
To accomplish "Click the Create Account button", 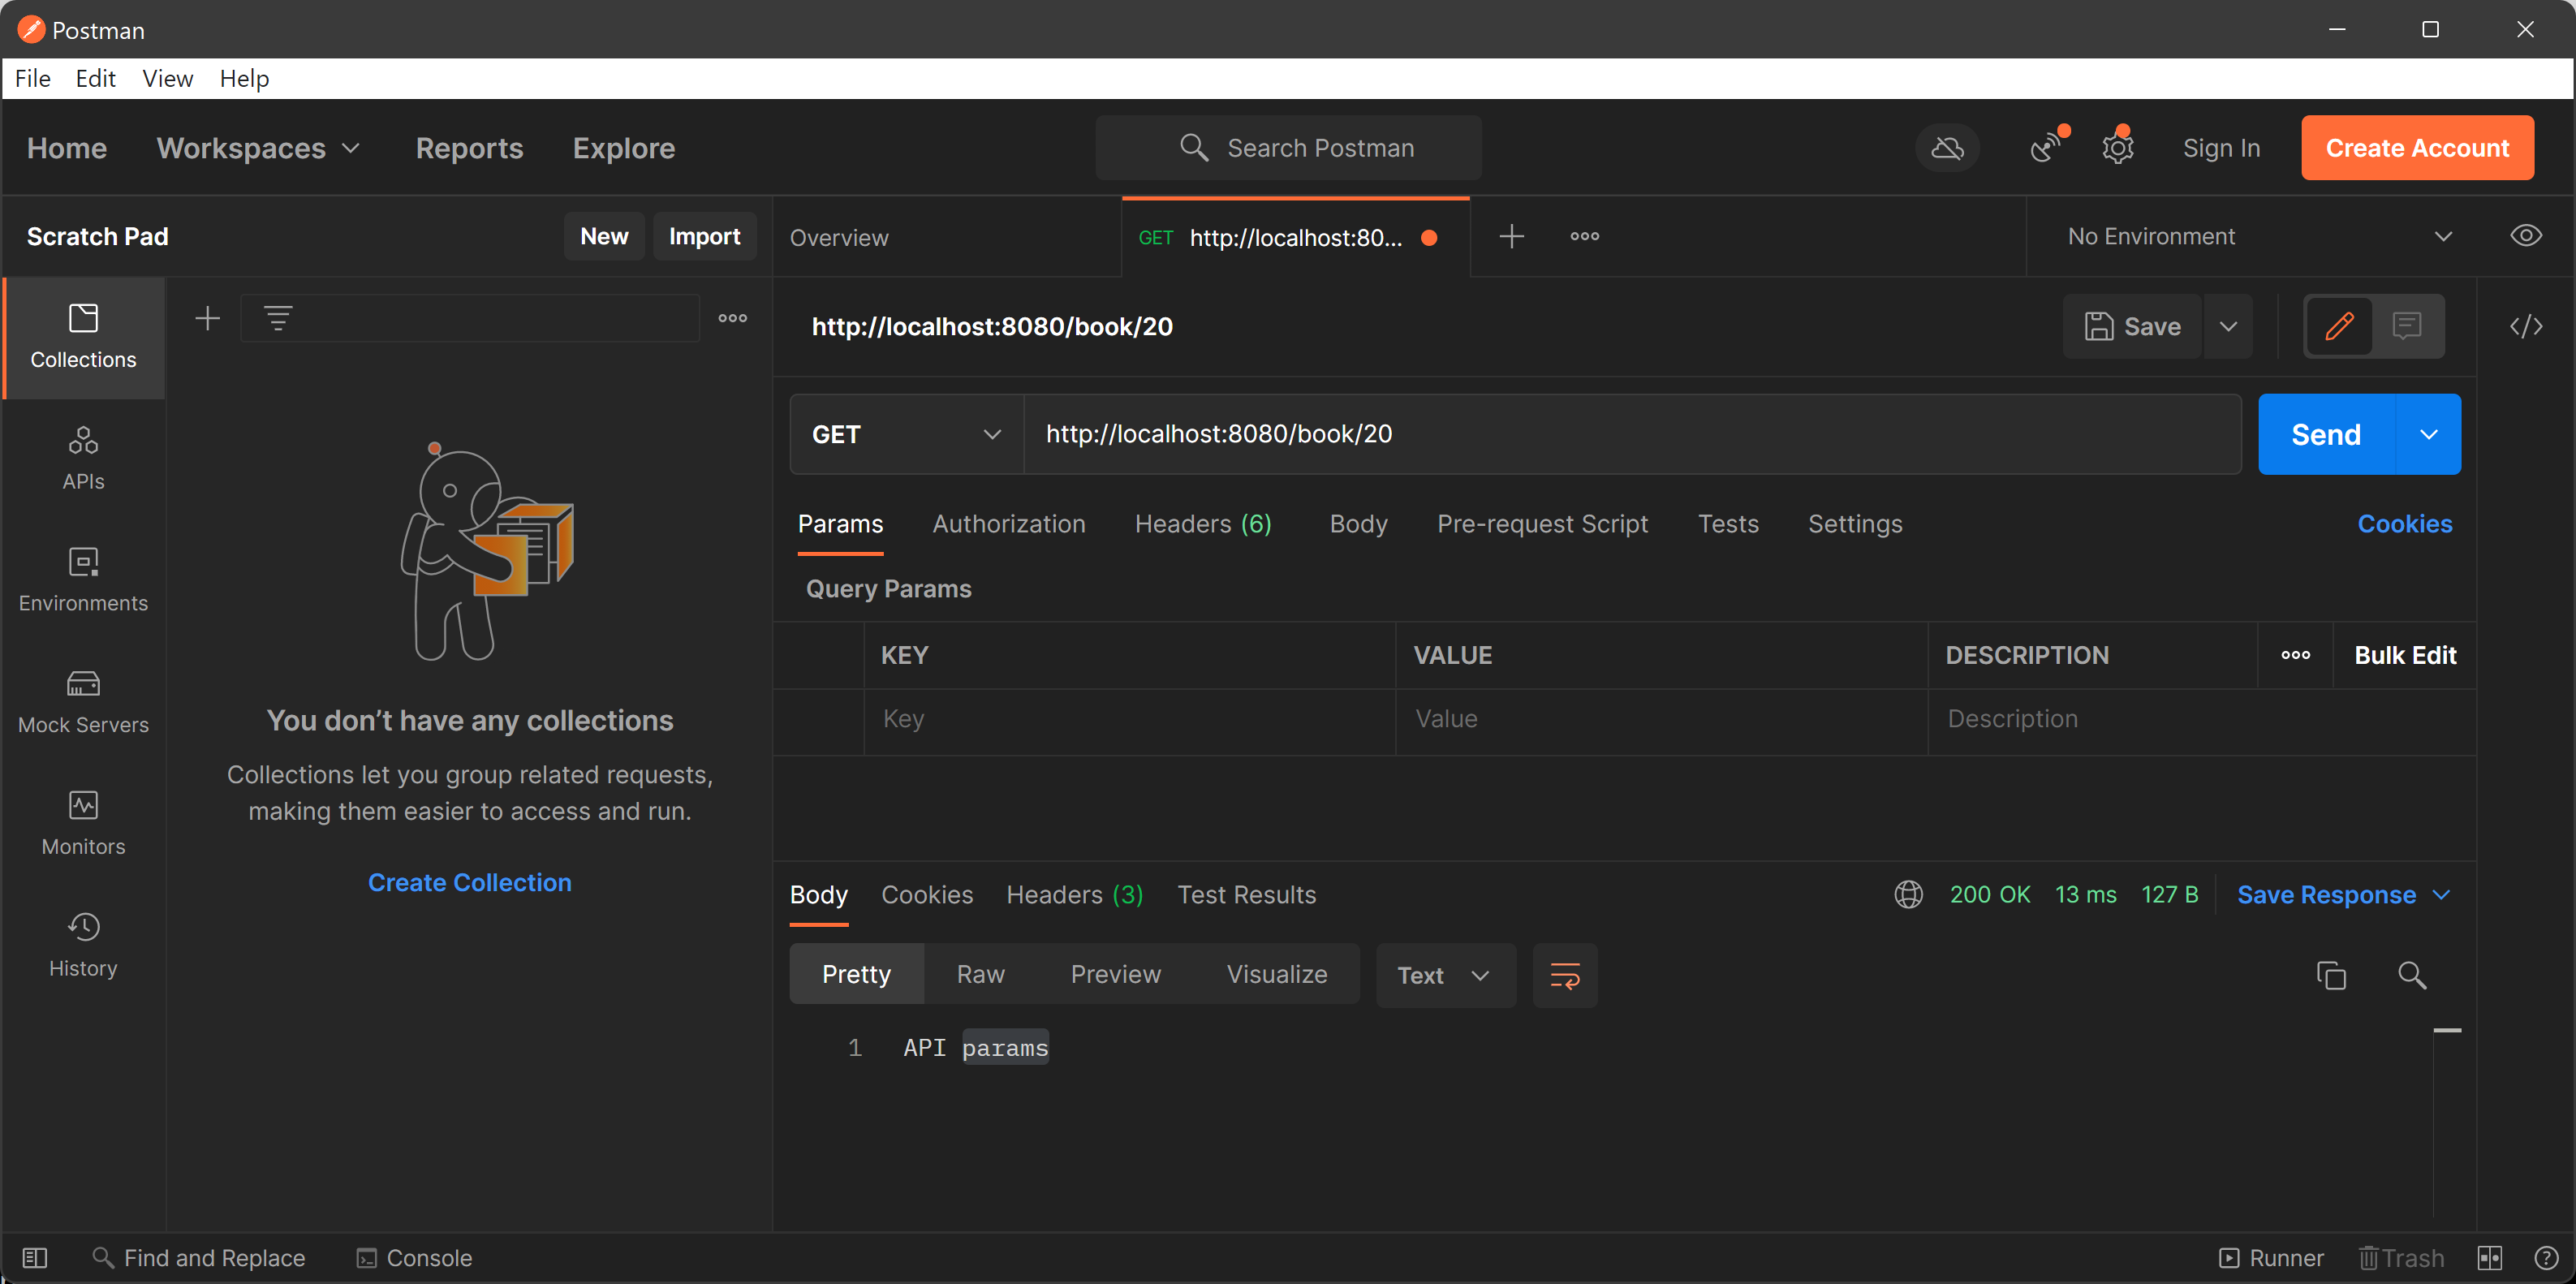I will click(x=2417, y=148).
